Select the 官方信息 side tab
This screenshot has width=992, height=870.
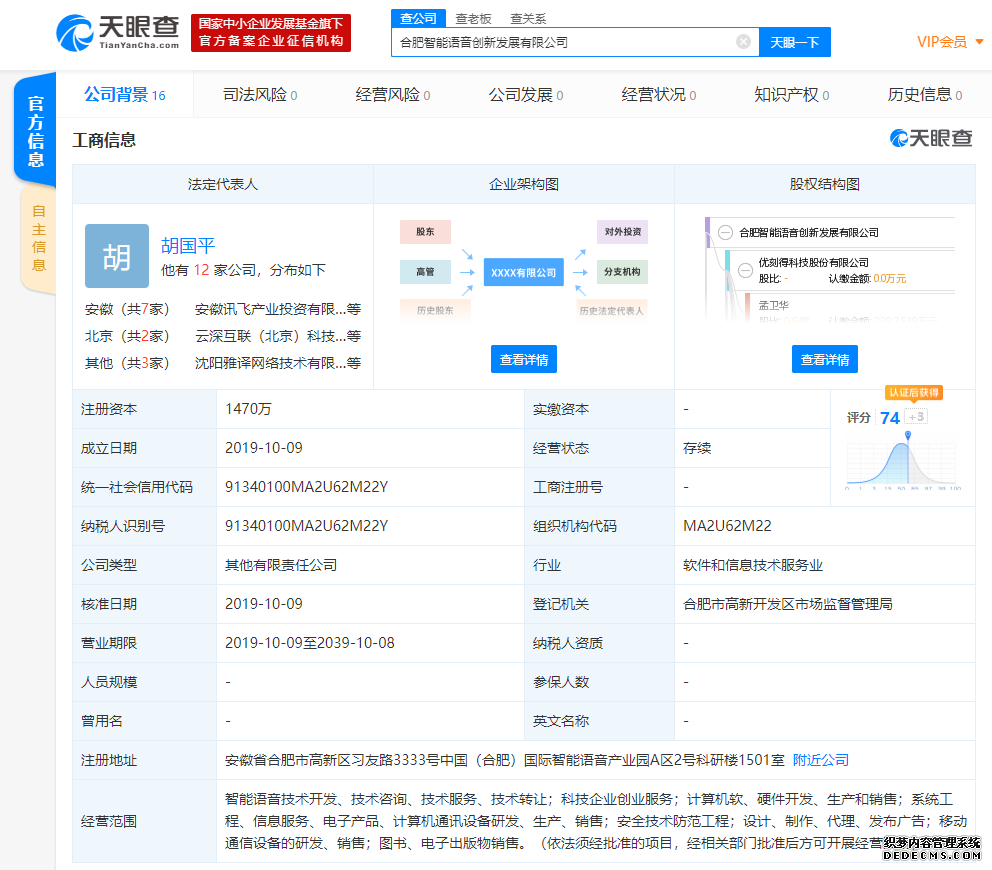click(35, 130)
